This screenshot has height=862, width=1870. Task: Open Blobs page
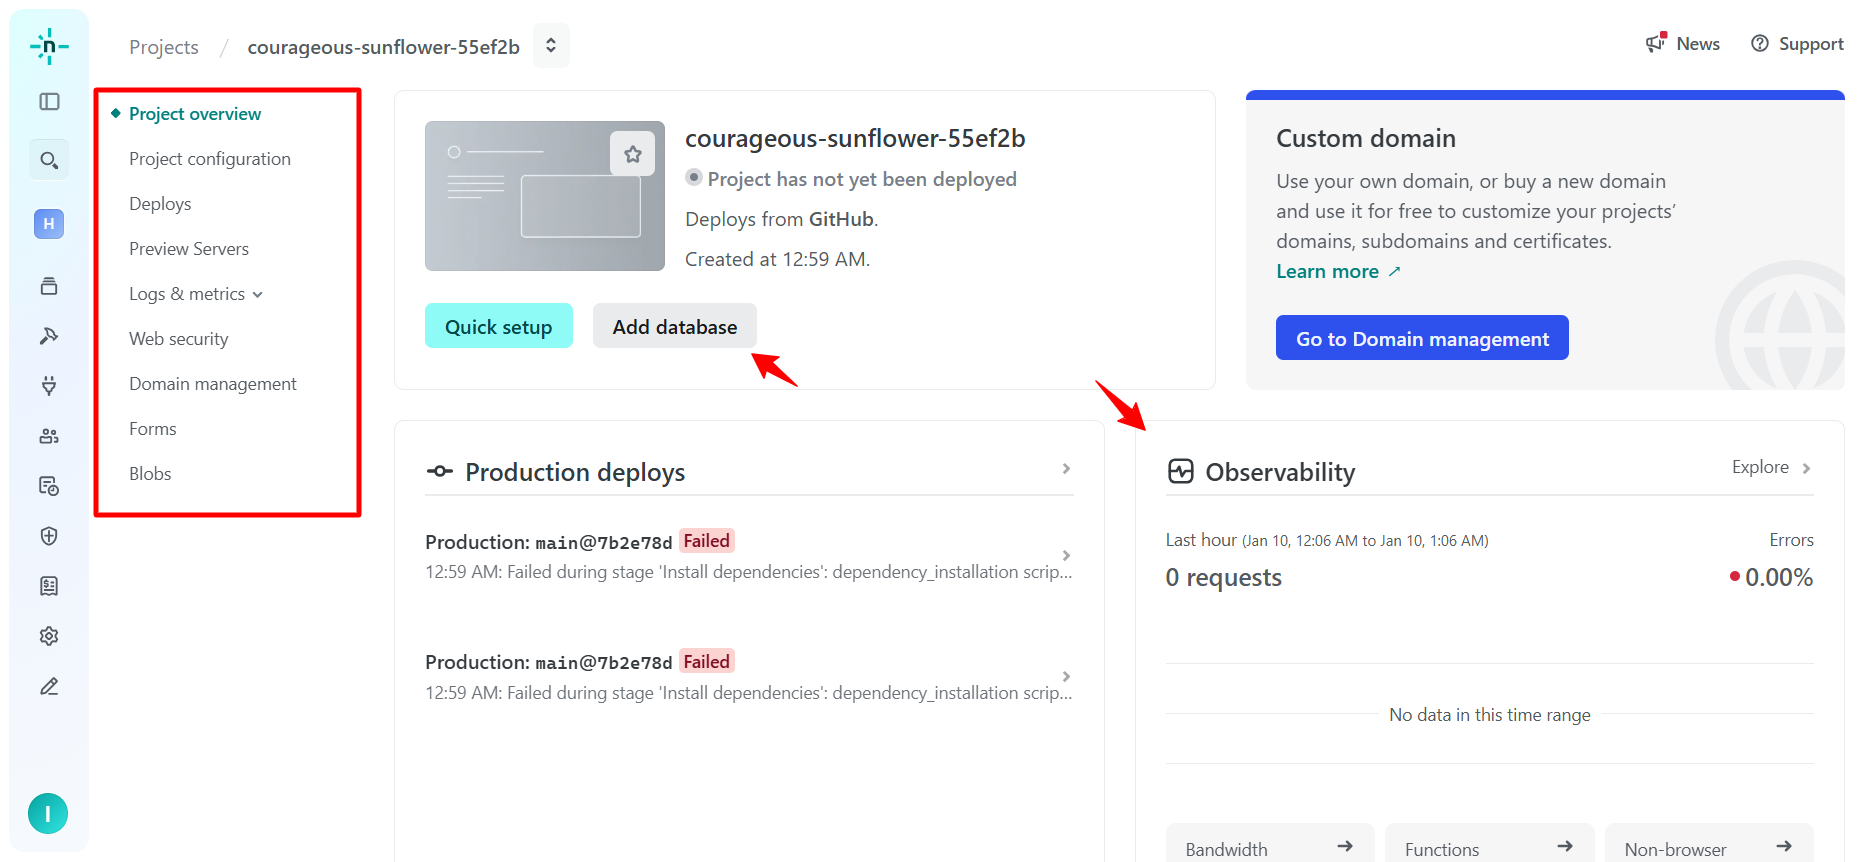click(150, 474)
